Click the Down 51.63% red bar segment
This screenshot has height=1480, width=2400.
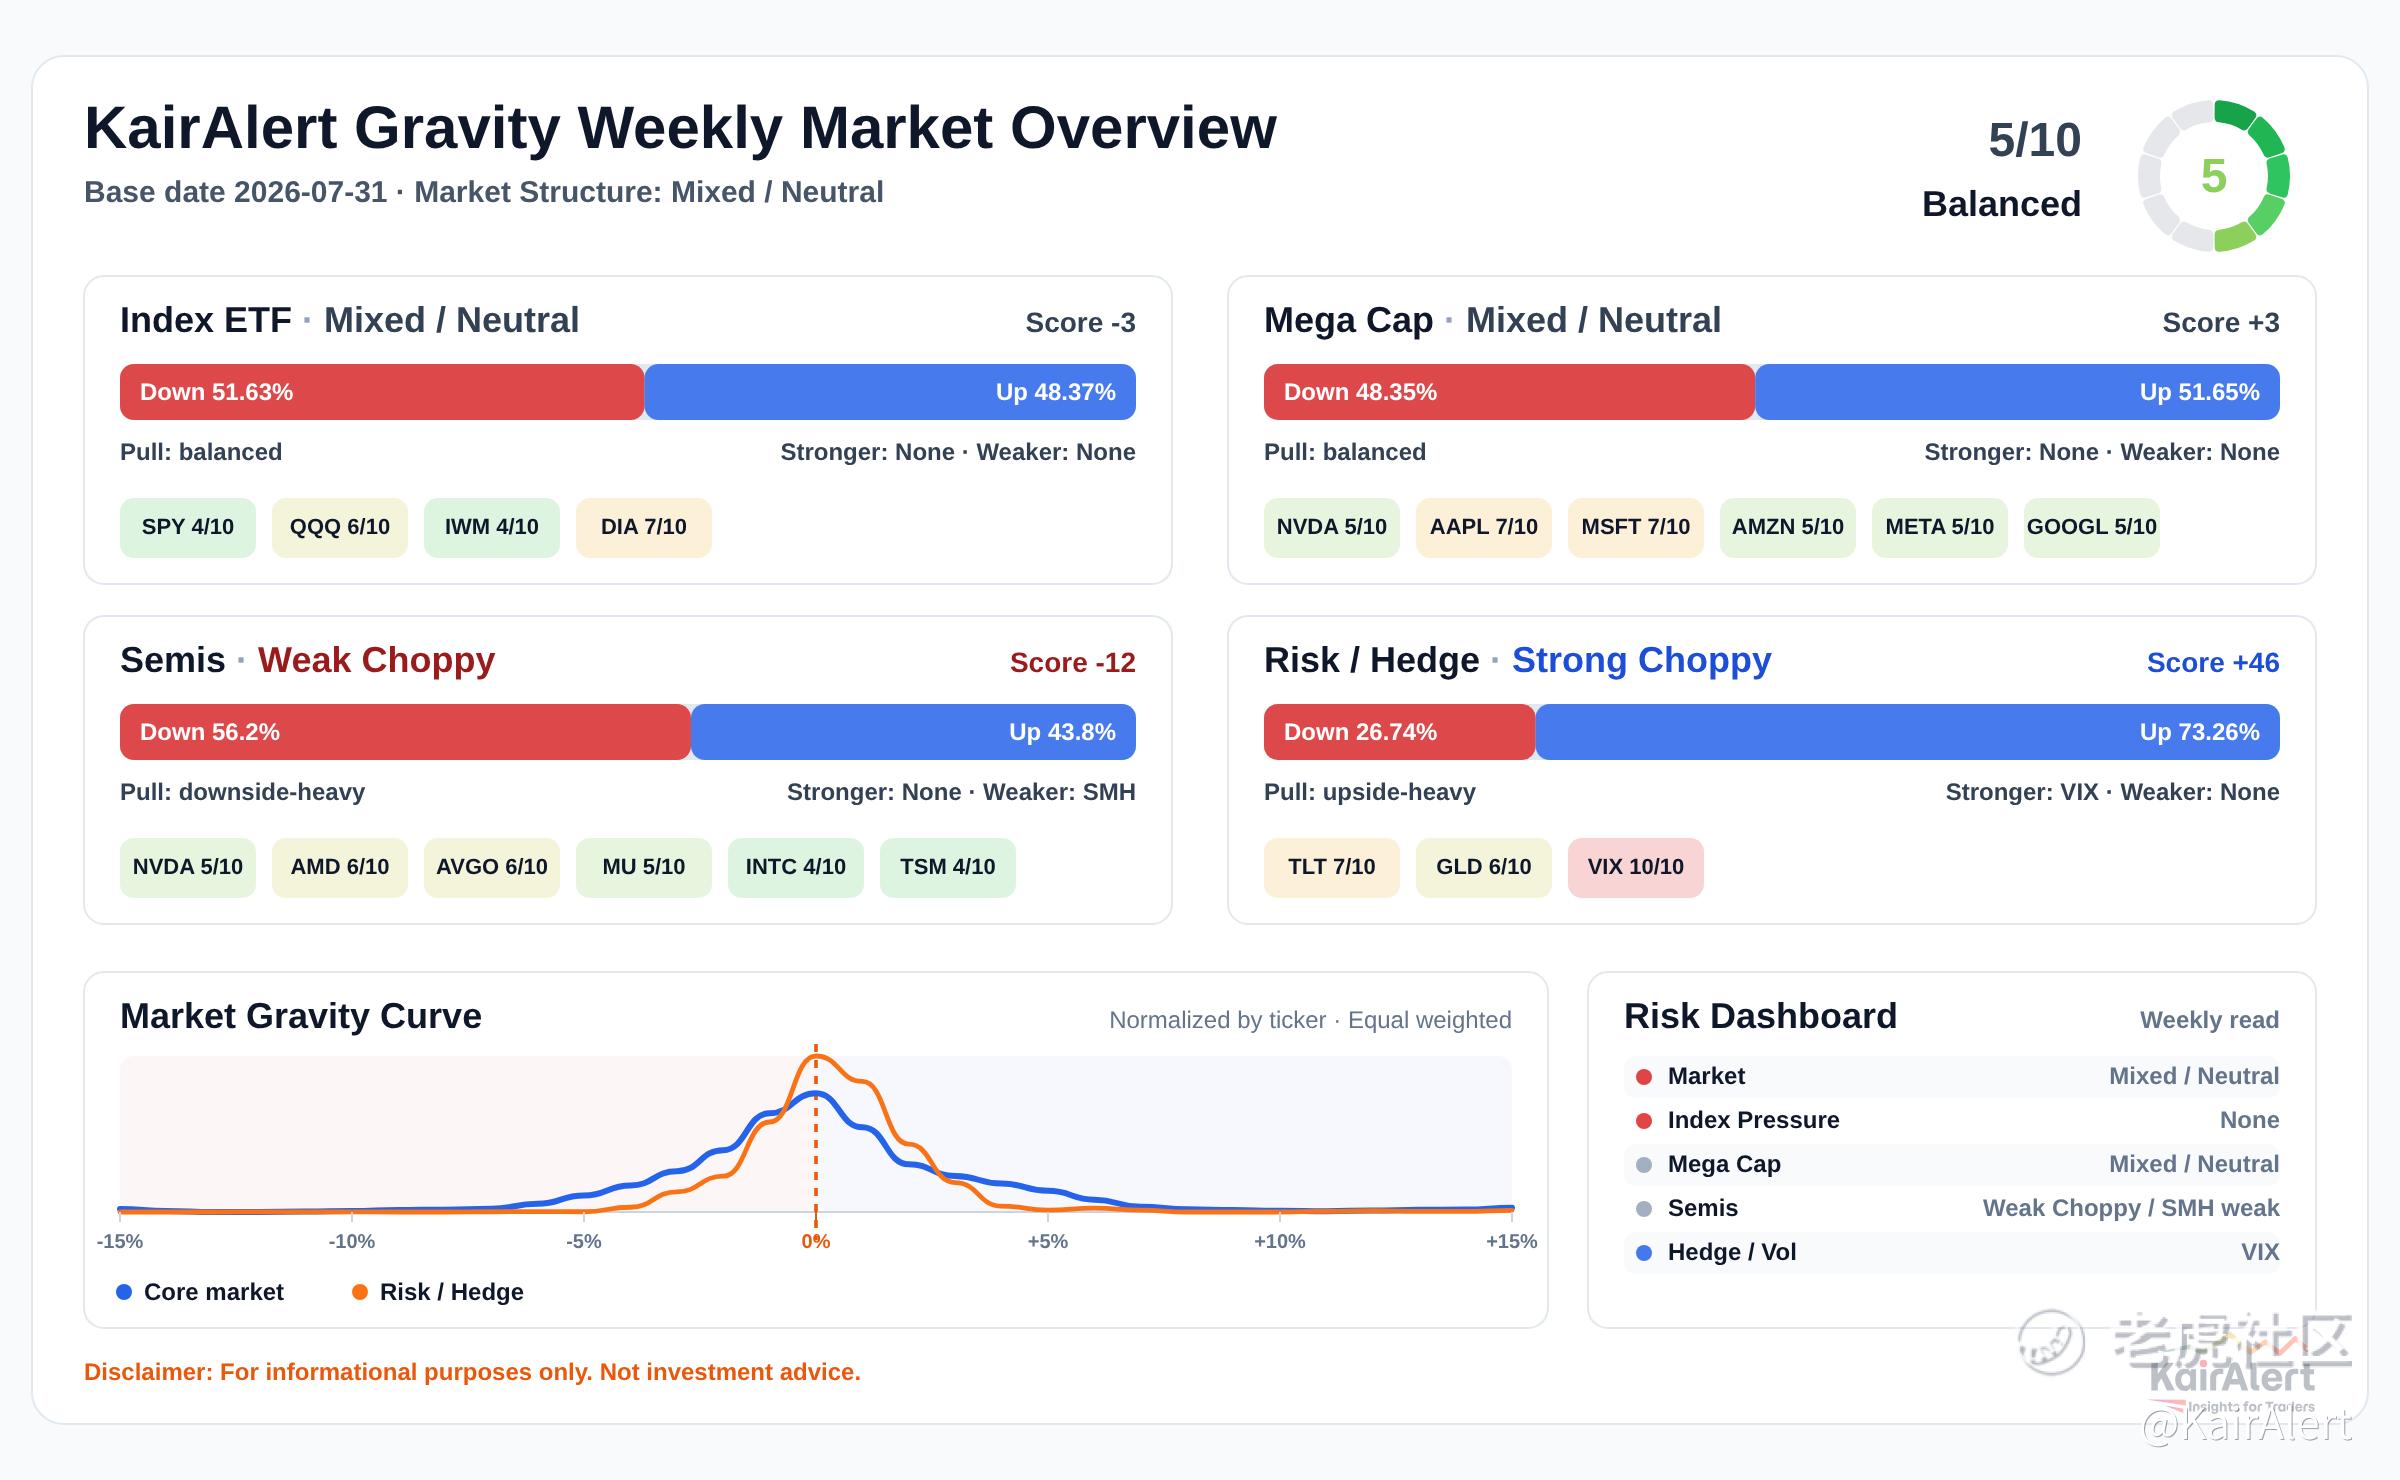382,392
